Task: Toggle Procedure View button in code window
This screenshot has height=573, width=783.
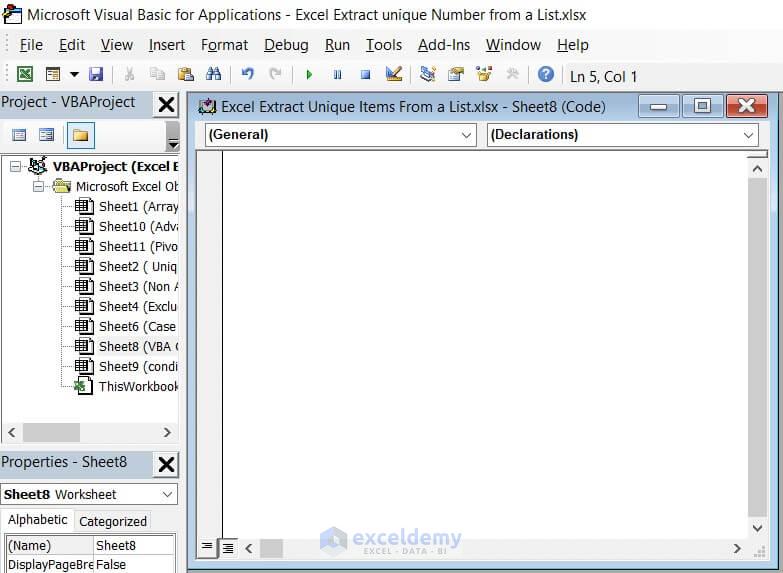Action: [207, 547]
